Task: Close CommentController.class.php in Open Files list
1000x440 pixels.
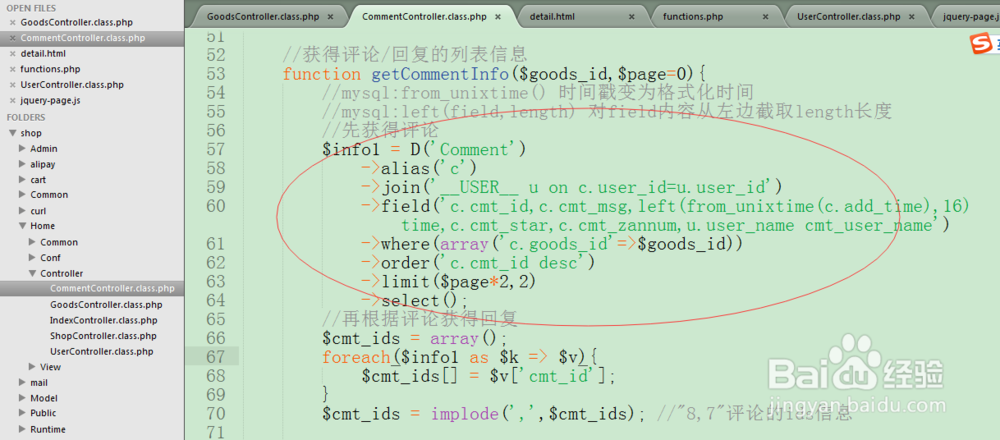Action: (x=12, y=38)
